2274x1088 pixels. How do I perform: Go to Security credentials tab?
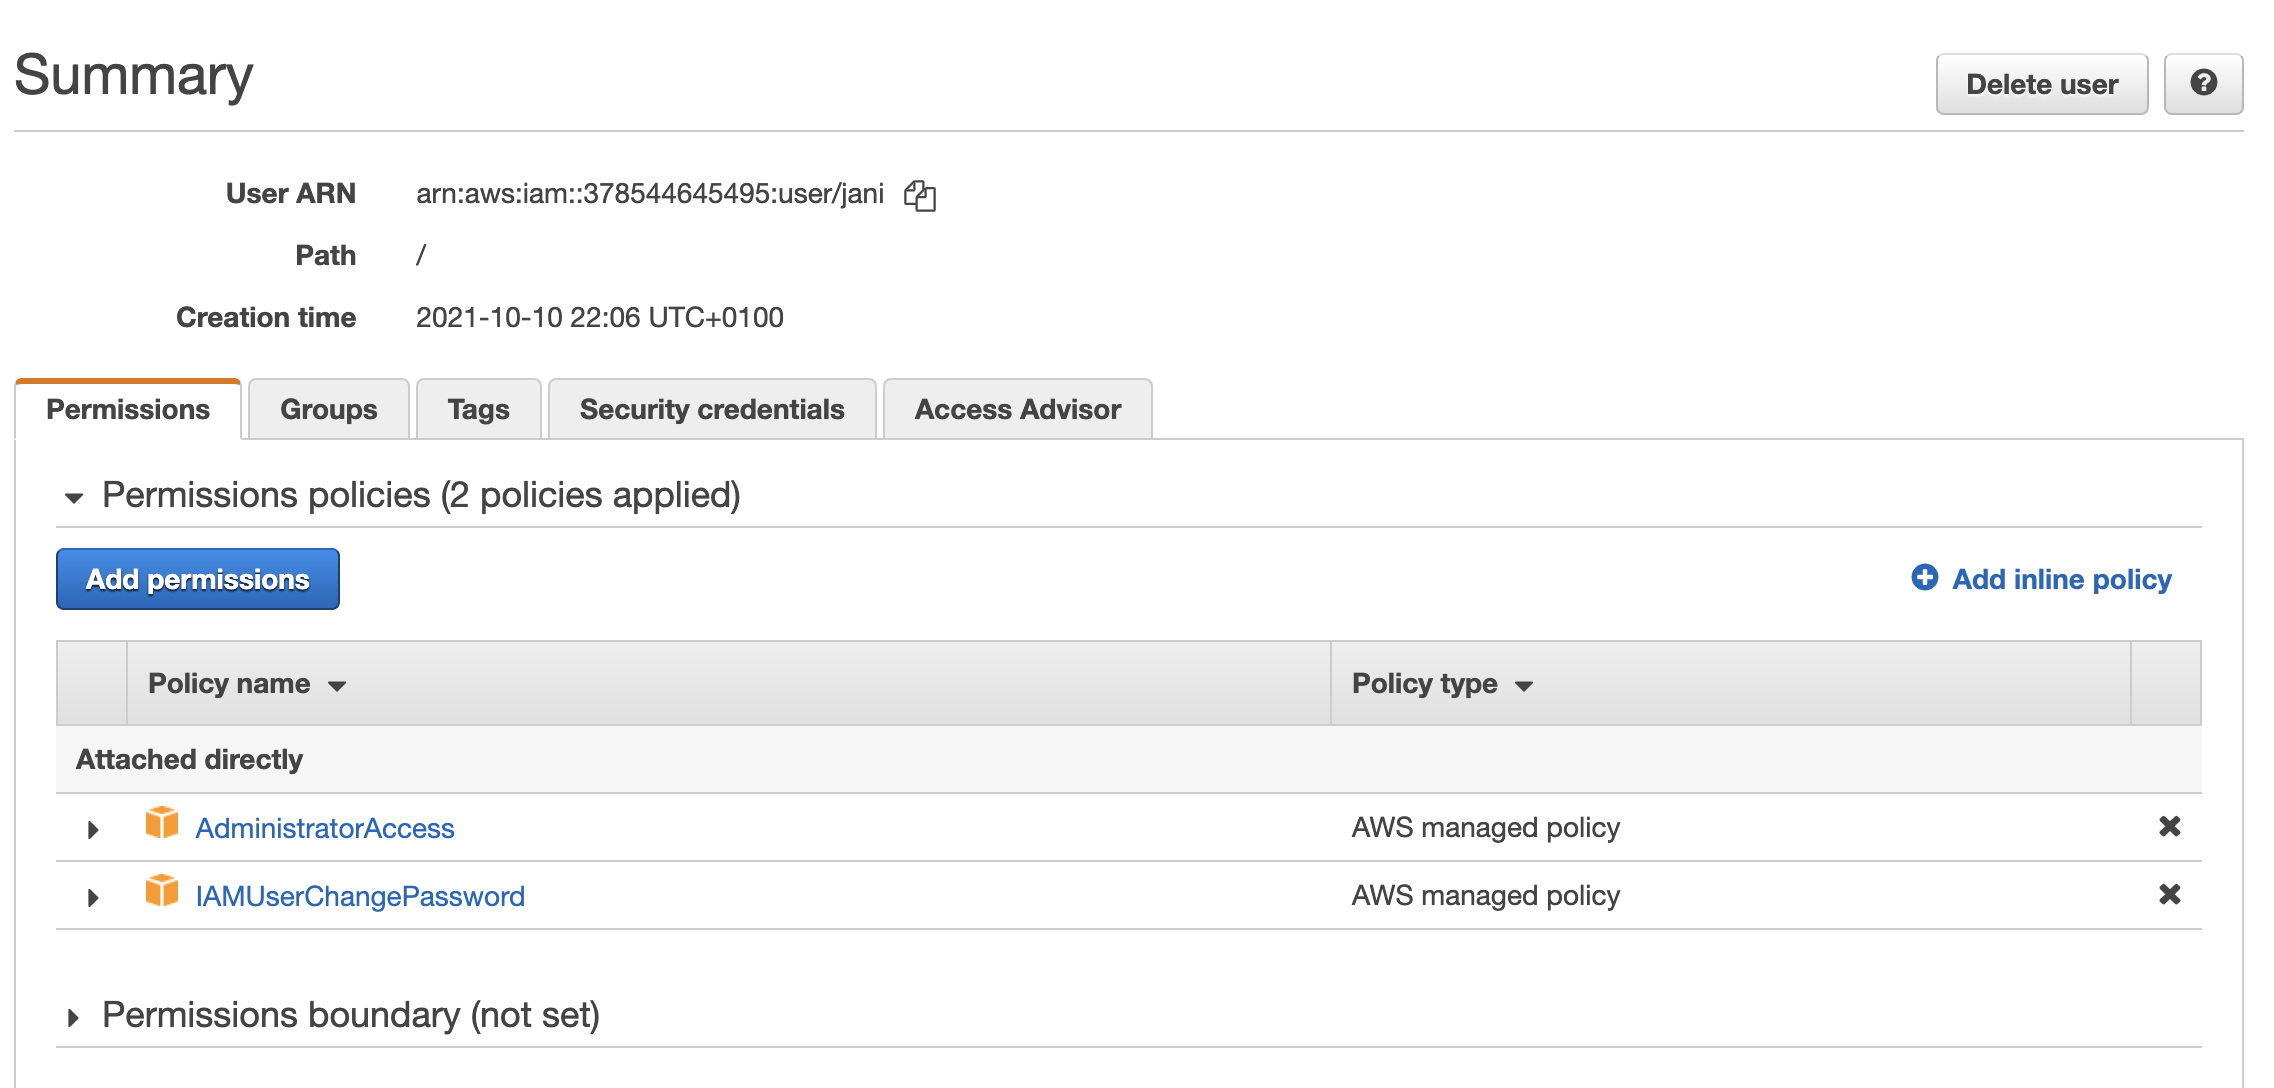[712, 409]
